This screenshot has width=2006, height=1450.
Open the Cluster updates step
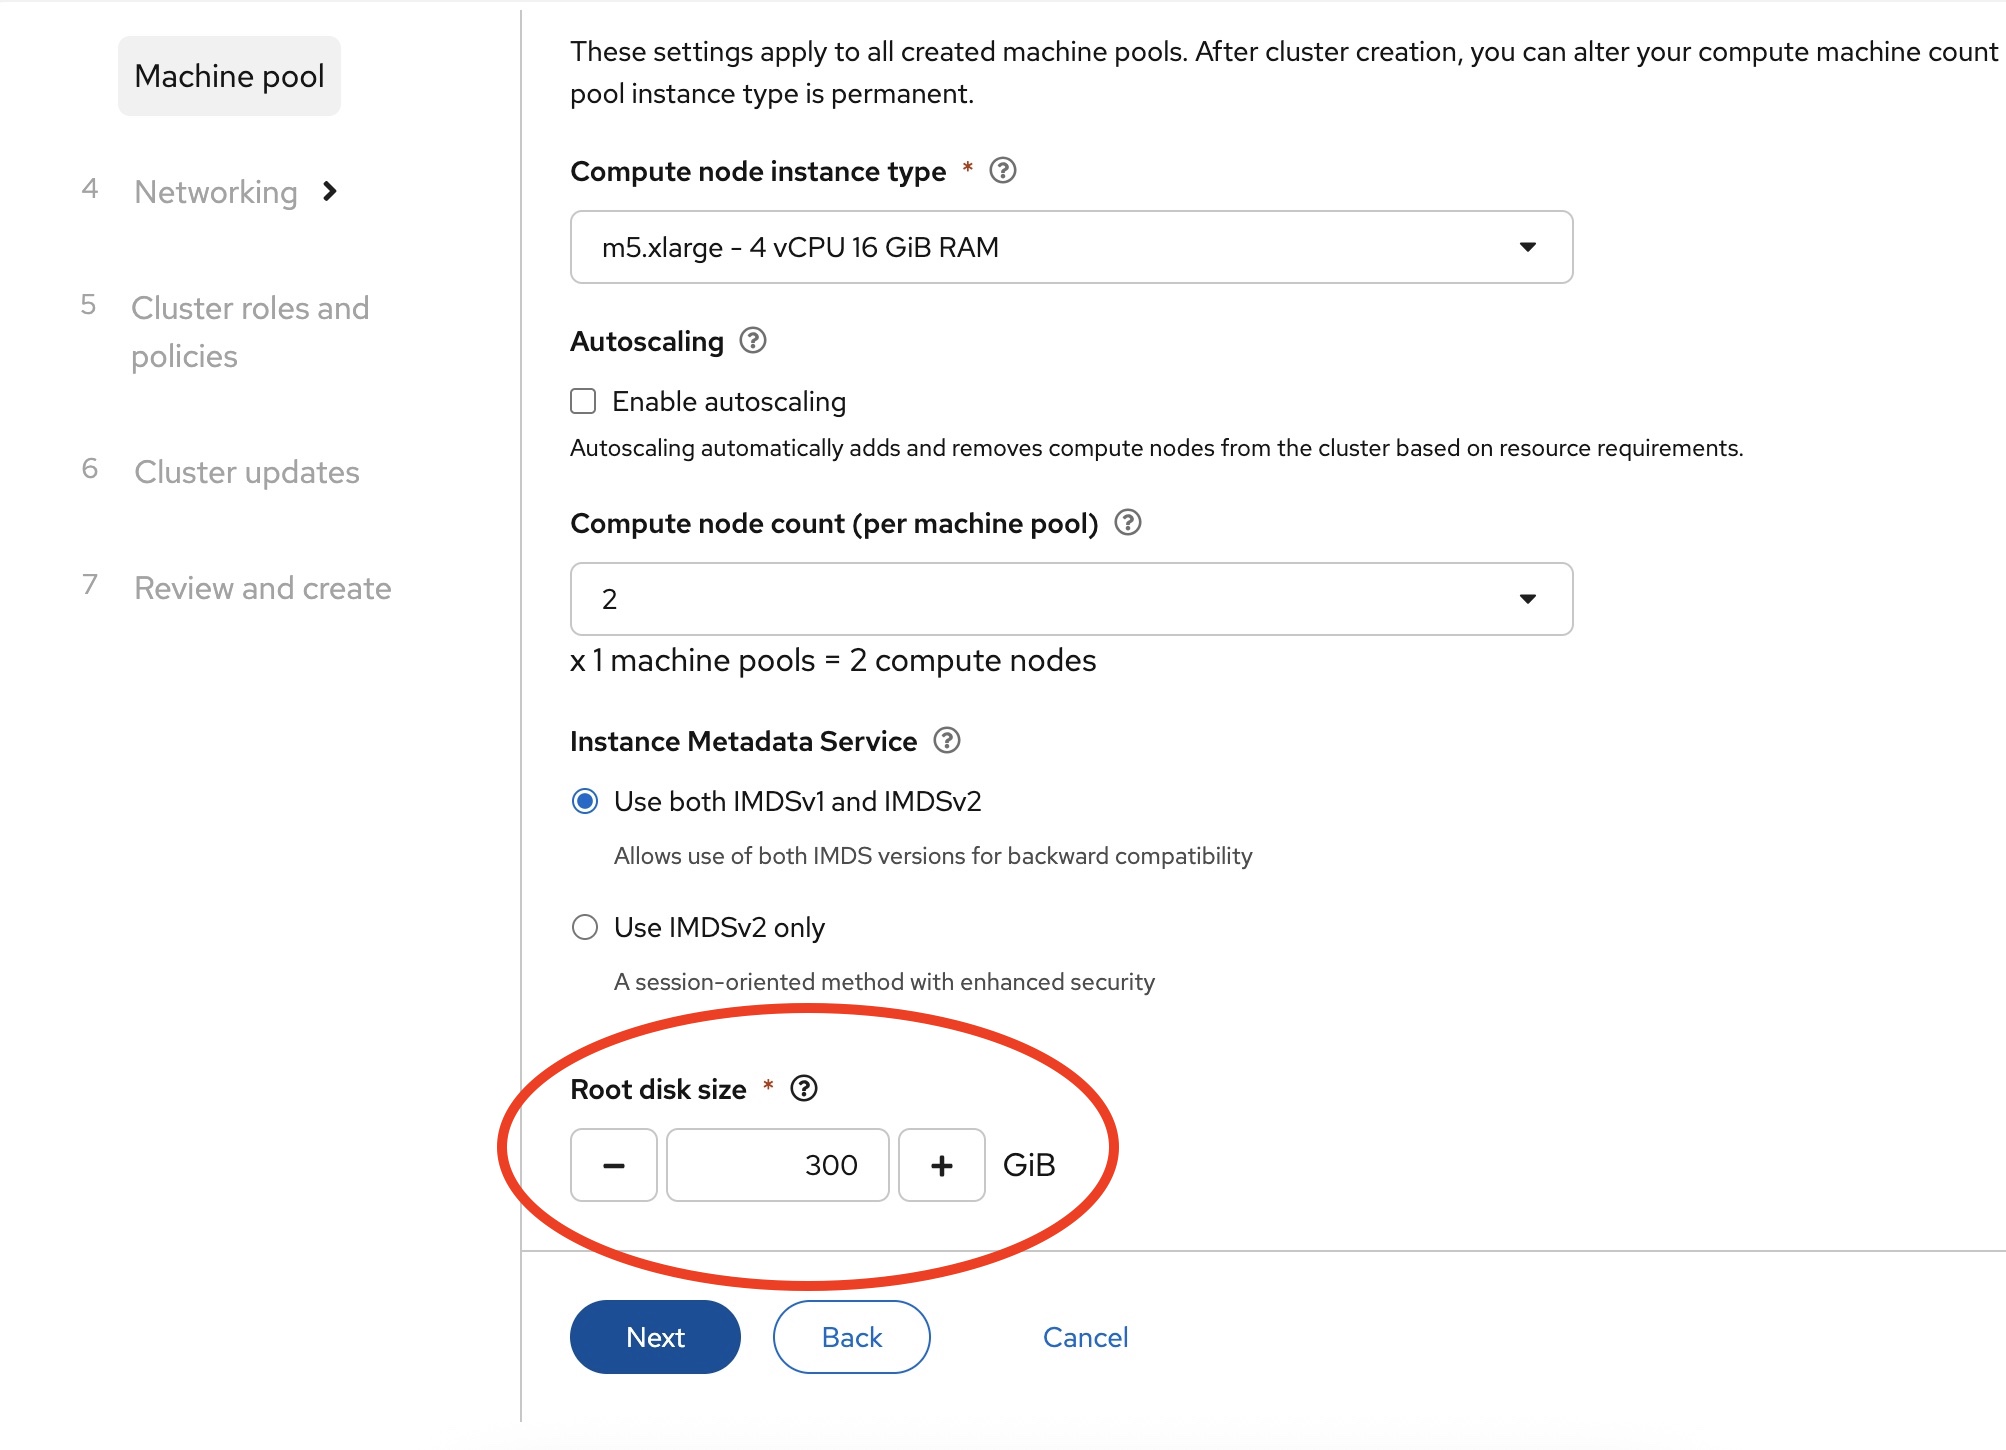[x=247, y=472]
